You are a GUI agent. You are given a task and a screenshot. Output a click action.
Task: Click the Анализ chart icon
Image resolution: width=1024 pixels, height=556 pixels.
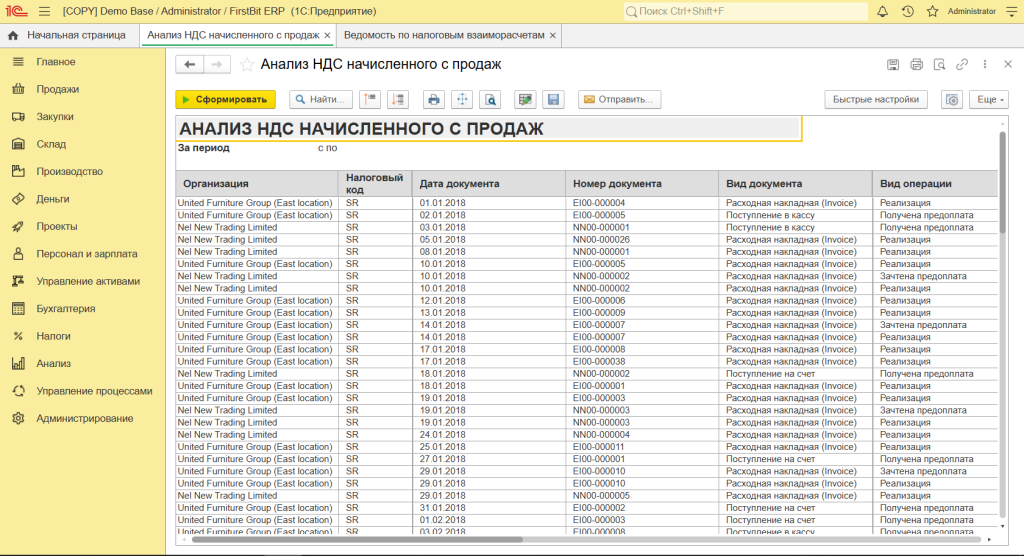18,363
